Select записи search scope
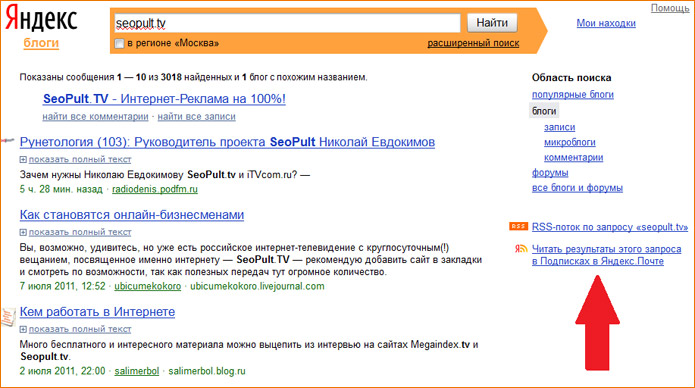Viewport: 695px width, 388px height. [x=559, y=127]
